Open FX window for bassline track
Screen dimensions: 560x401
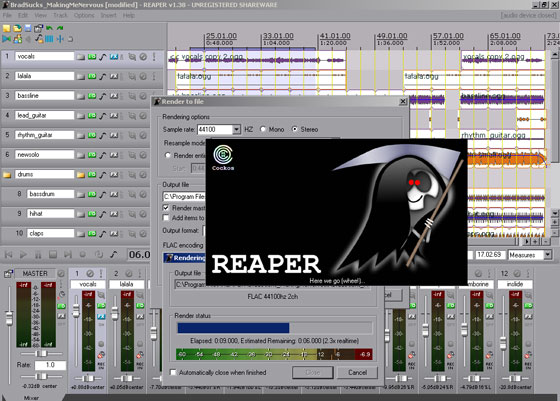[114, 96]
